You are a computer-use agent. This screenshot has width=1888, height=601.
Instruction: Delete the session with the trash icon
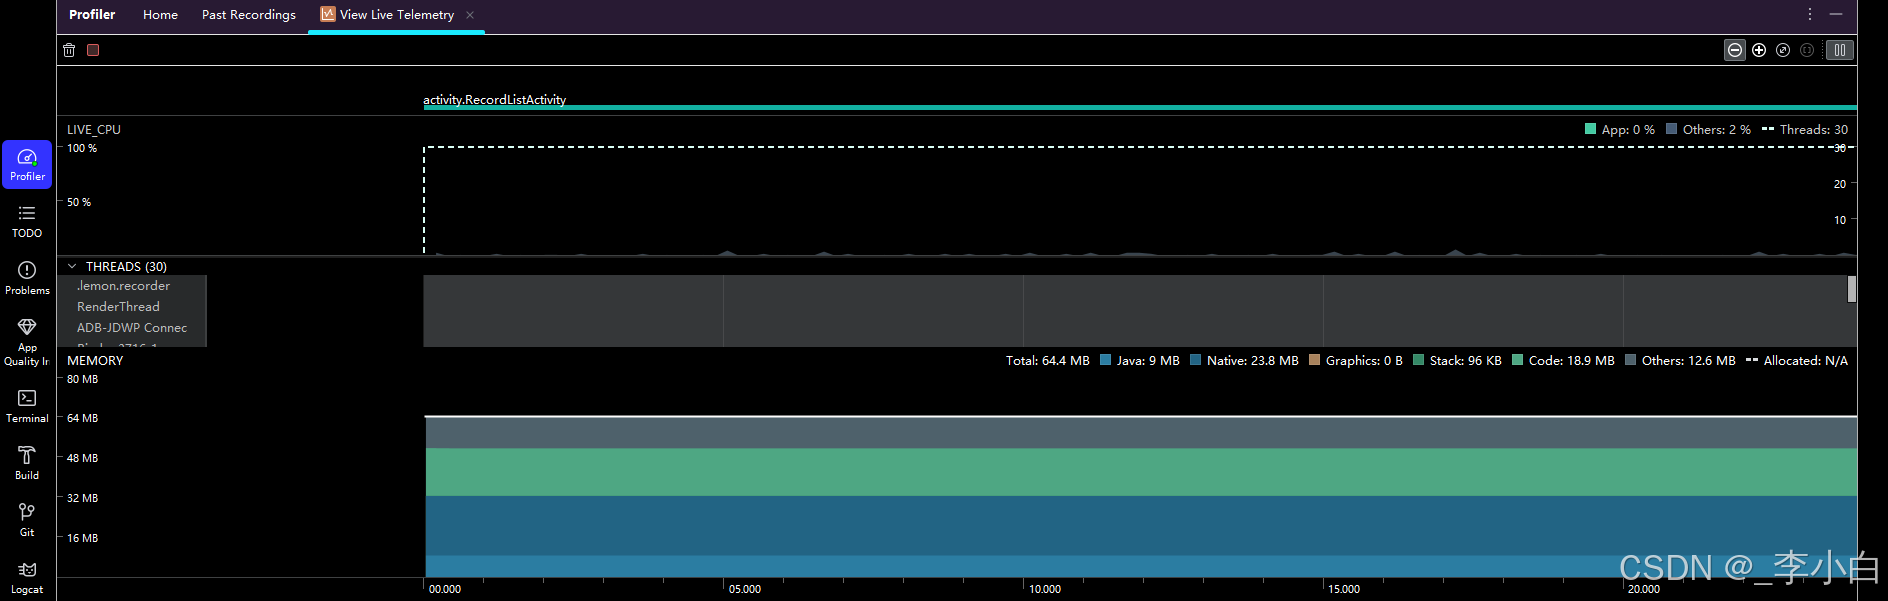[x=69, y=50]
